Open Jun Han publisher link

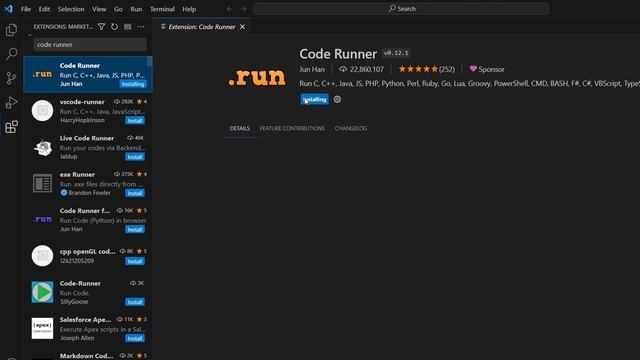click(x=312, y=69)
